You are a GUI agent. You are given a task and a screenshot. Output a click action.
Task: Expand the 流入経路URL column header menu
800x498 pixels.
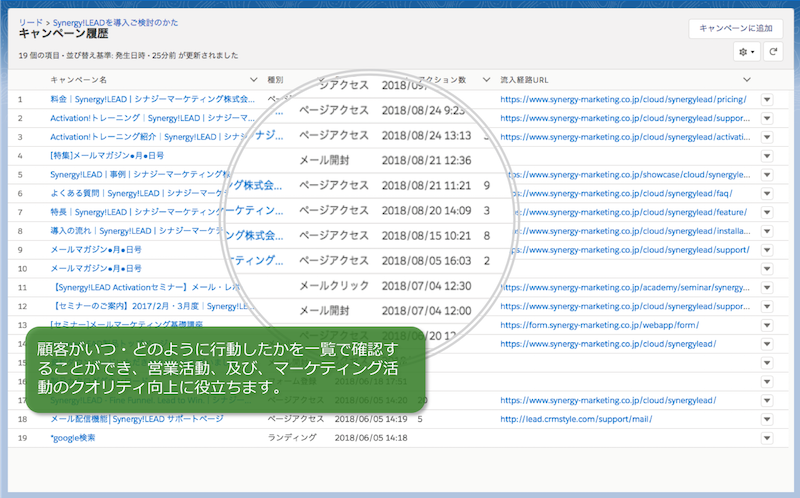[747, 80]
